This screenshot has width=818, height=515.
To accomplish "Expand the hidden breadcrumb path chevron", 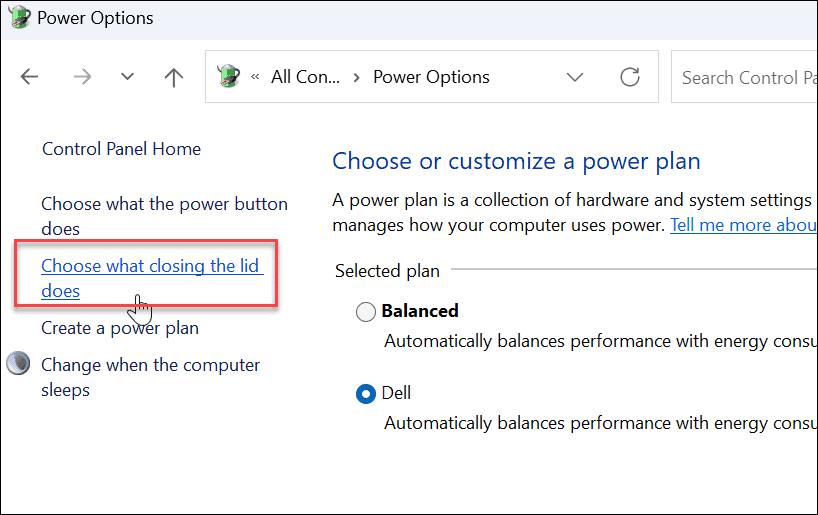I will 256,77.
